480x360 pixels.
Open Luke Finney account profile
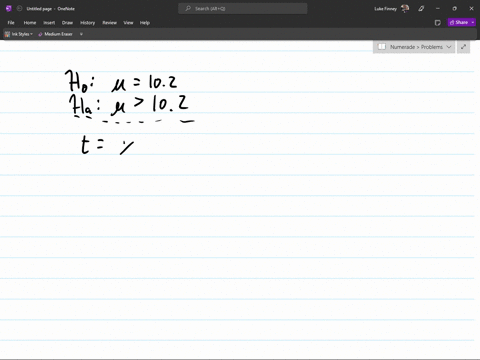pyautogui.click(x=392, y=9)
